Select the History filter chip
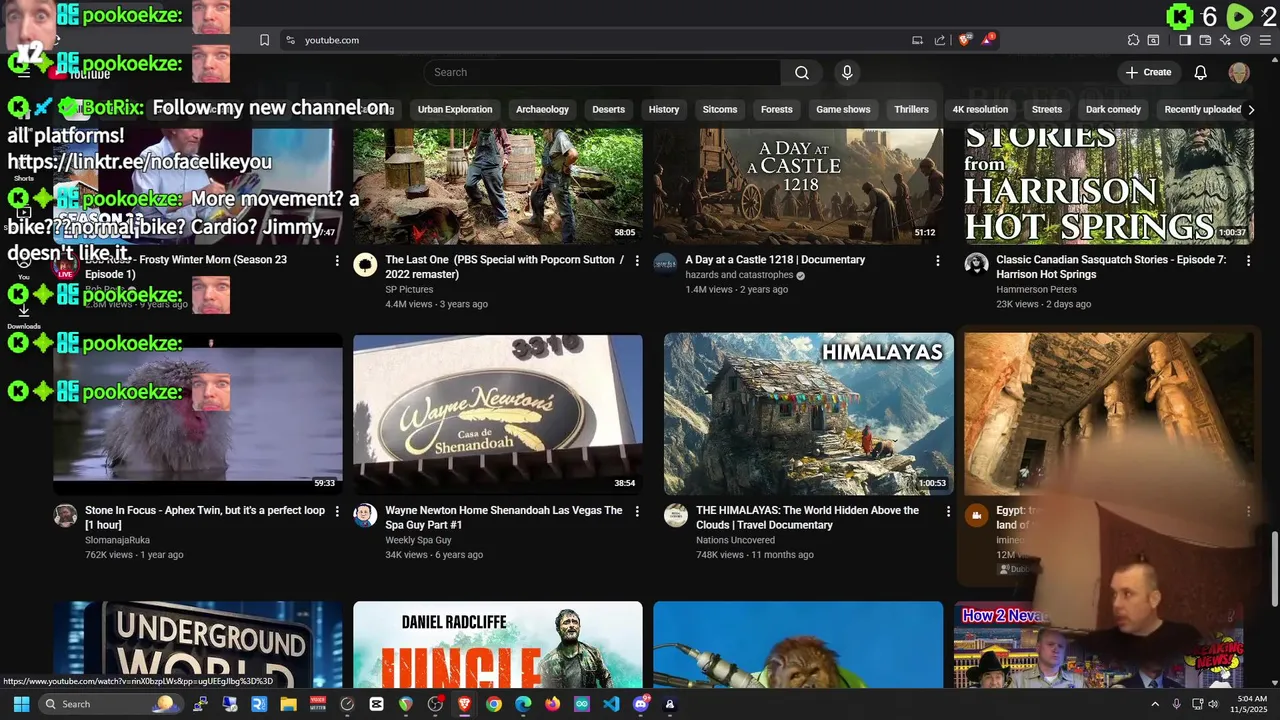Viewport: 1280px width, 720px height. 664,109
